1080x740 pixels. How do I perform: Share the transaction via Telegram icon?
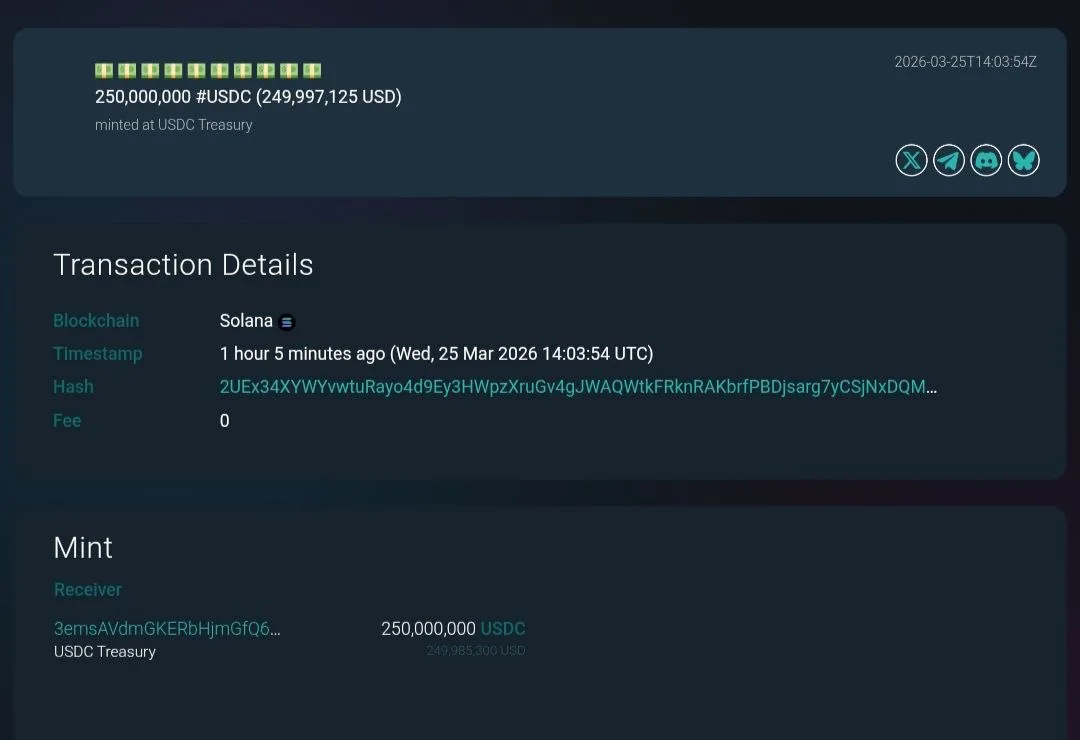click(x=949, y=160)
